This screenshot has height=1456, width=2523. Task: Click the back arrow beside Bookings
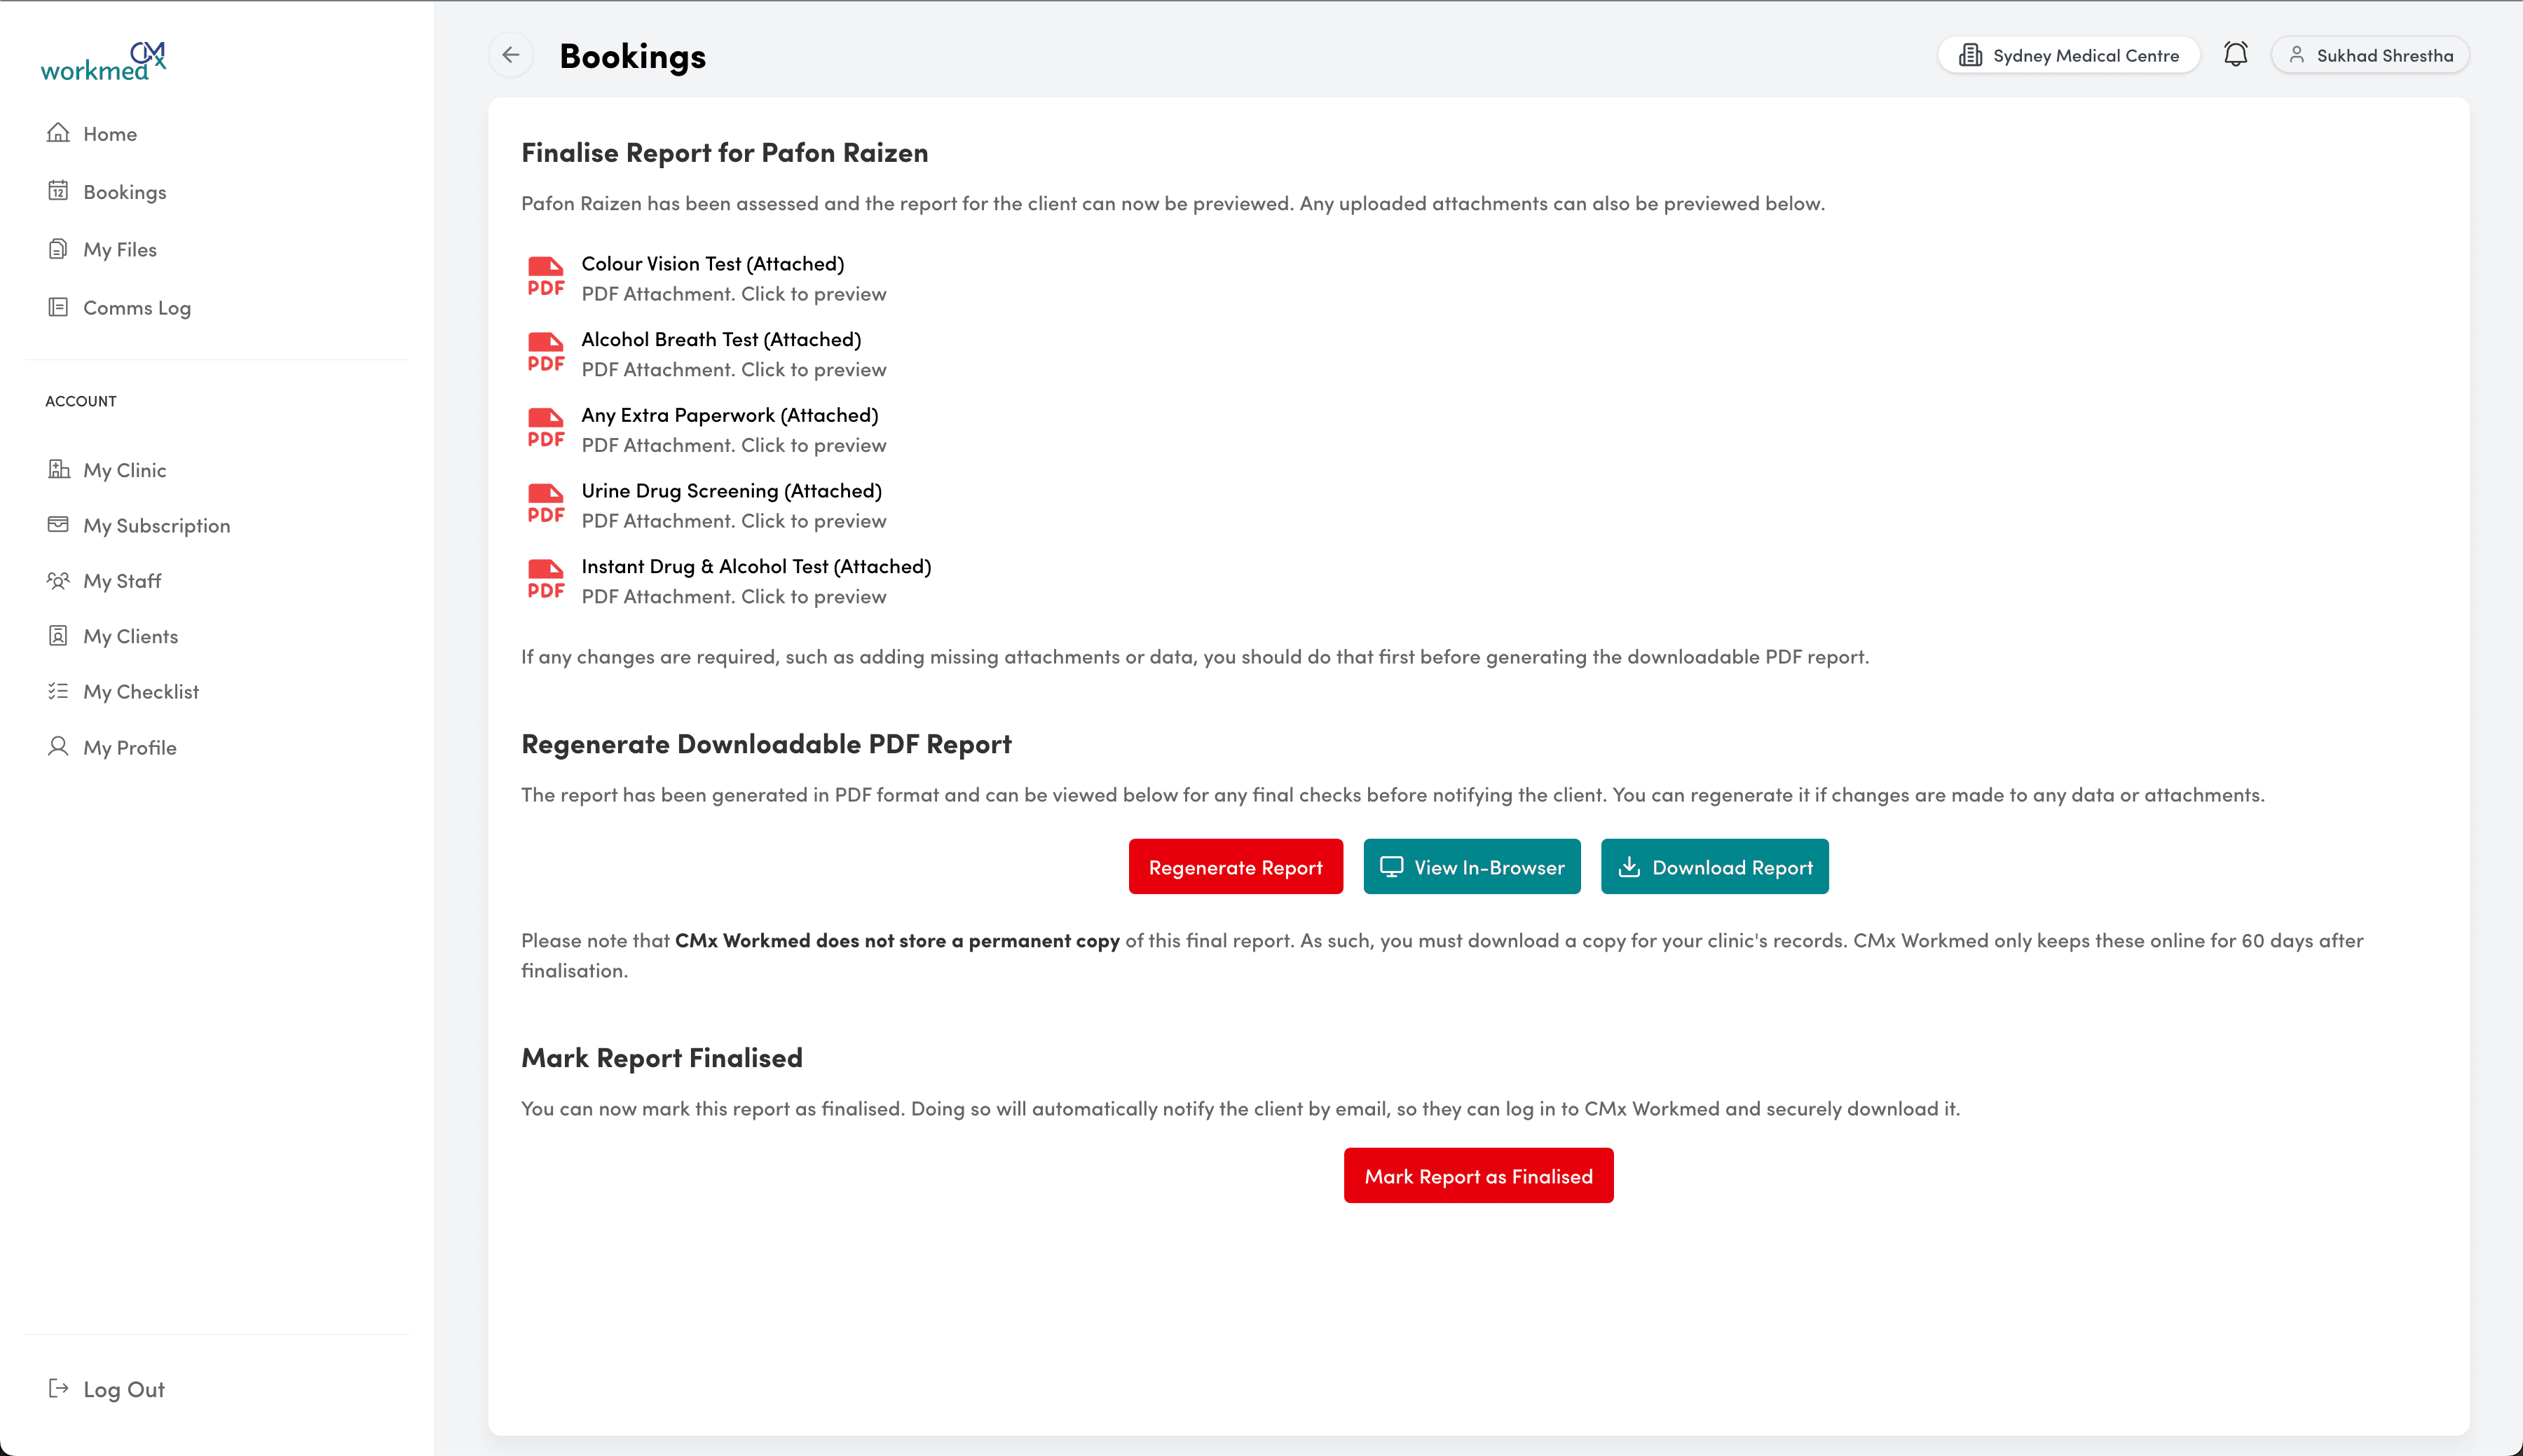[x=511, y=55]
